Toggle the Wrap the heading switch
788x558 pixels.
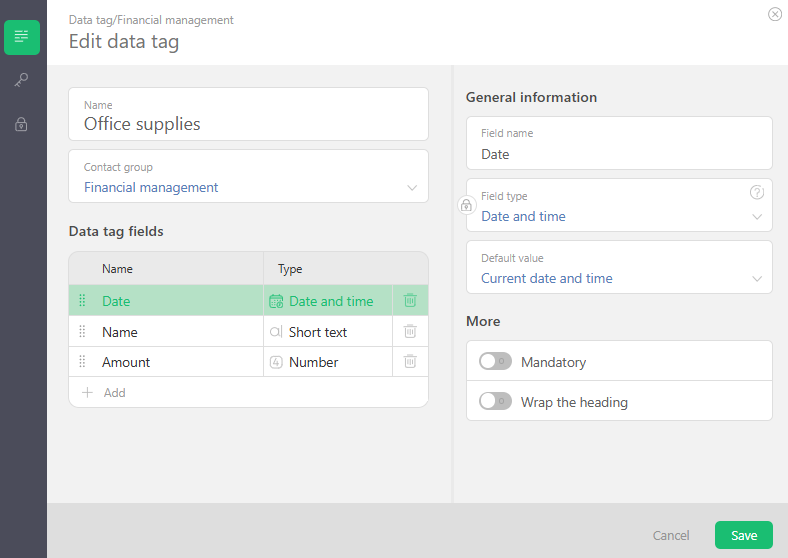click(495, 401)
